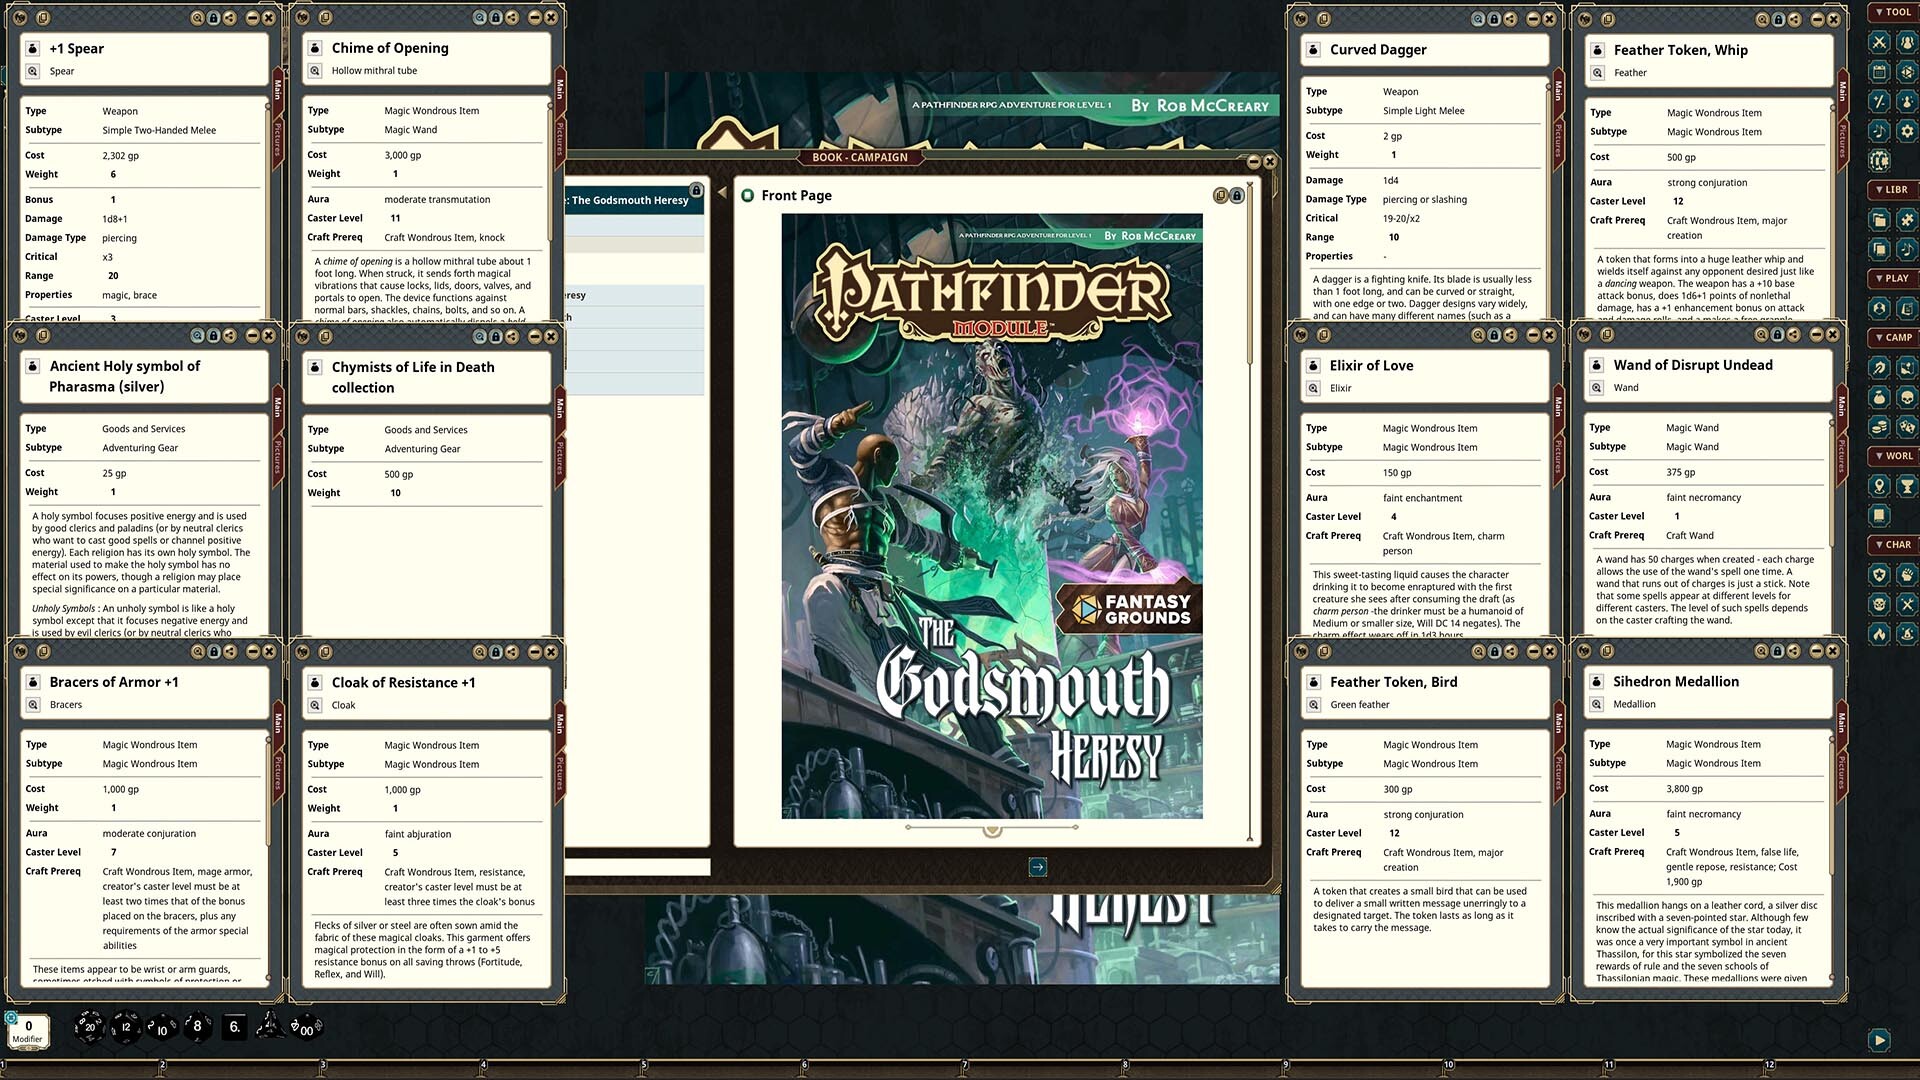1920x1080 pixels.
Task: Open the flame spells character icon
Action: coord(1879,633)
